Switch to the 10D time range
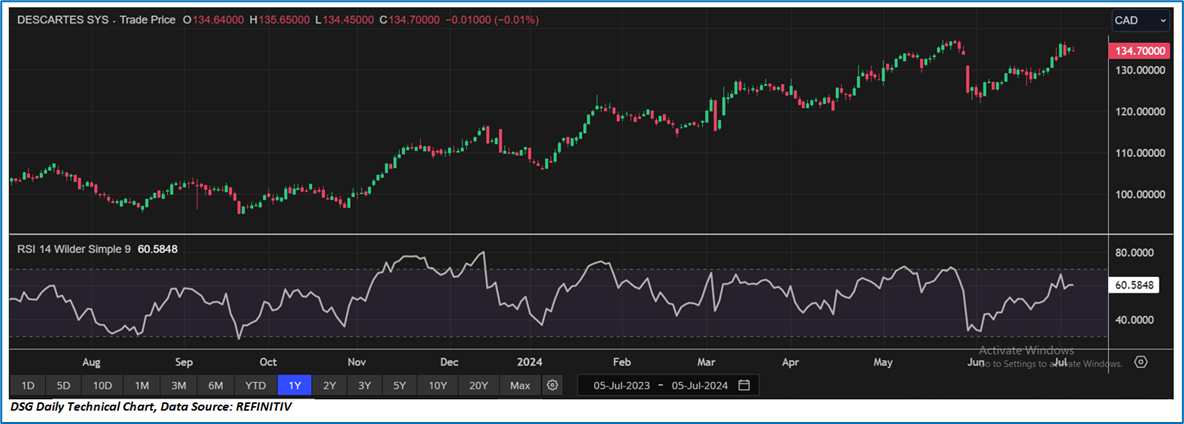This screenshot has width=1184, height=424. pyautogui.click(x=101, y=385)
